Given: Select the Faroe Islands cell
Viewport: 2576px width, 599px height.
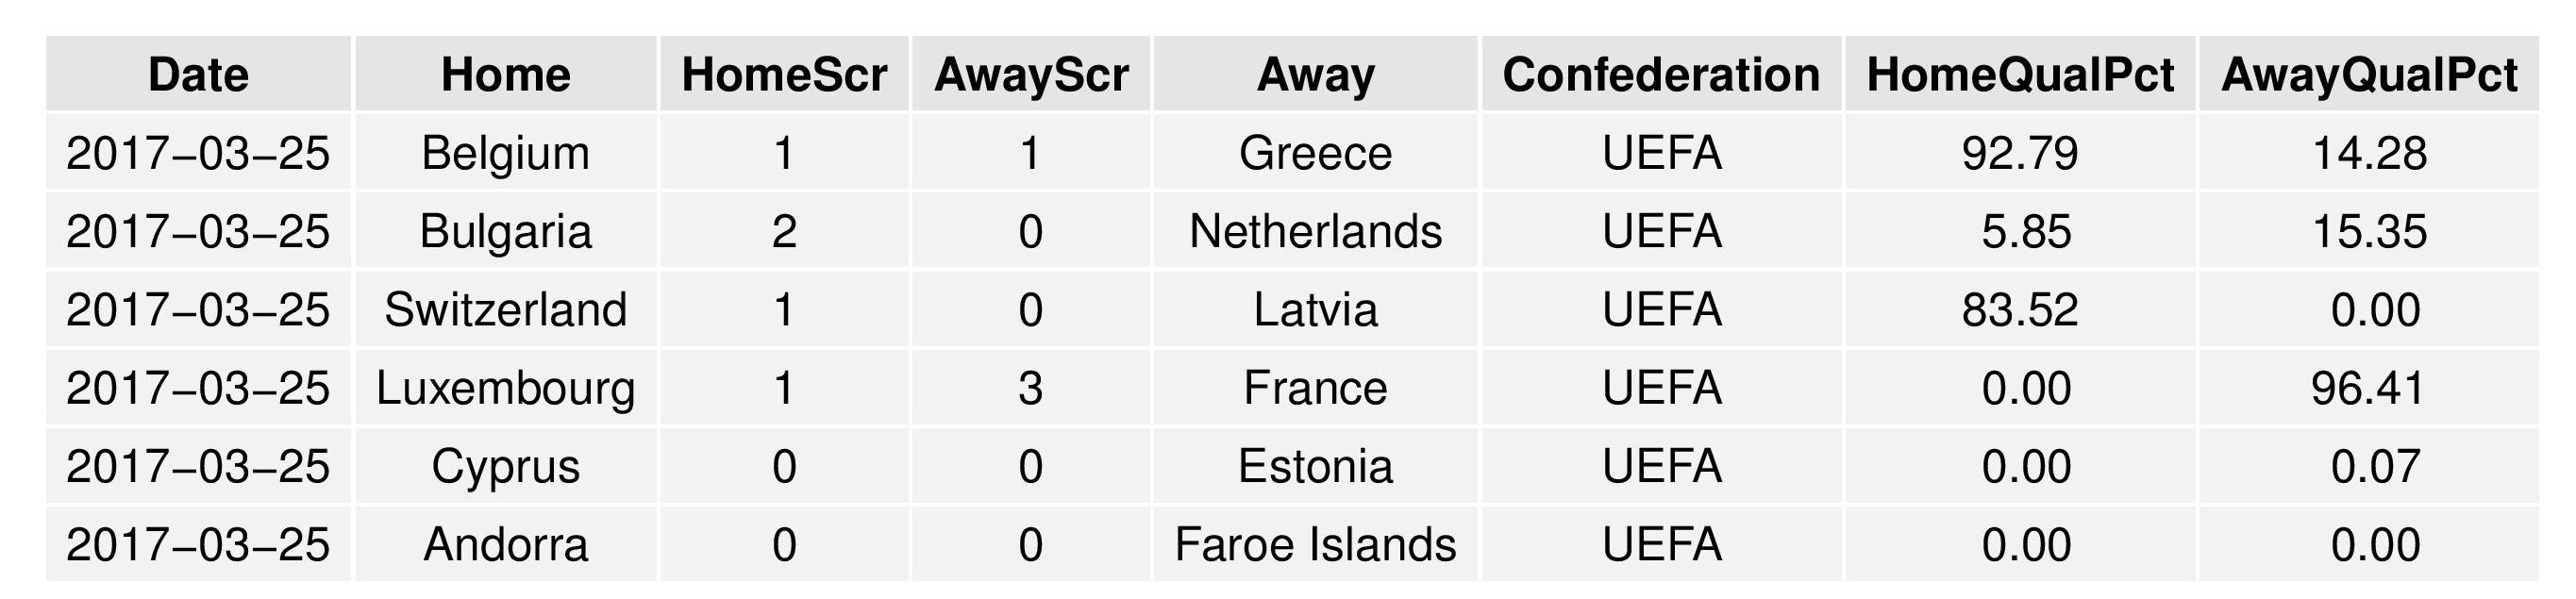Looking at the screenshot, I should point(1315,545).
